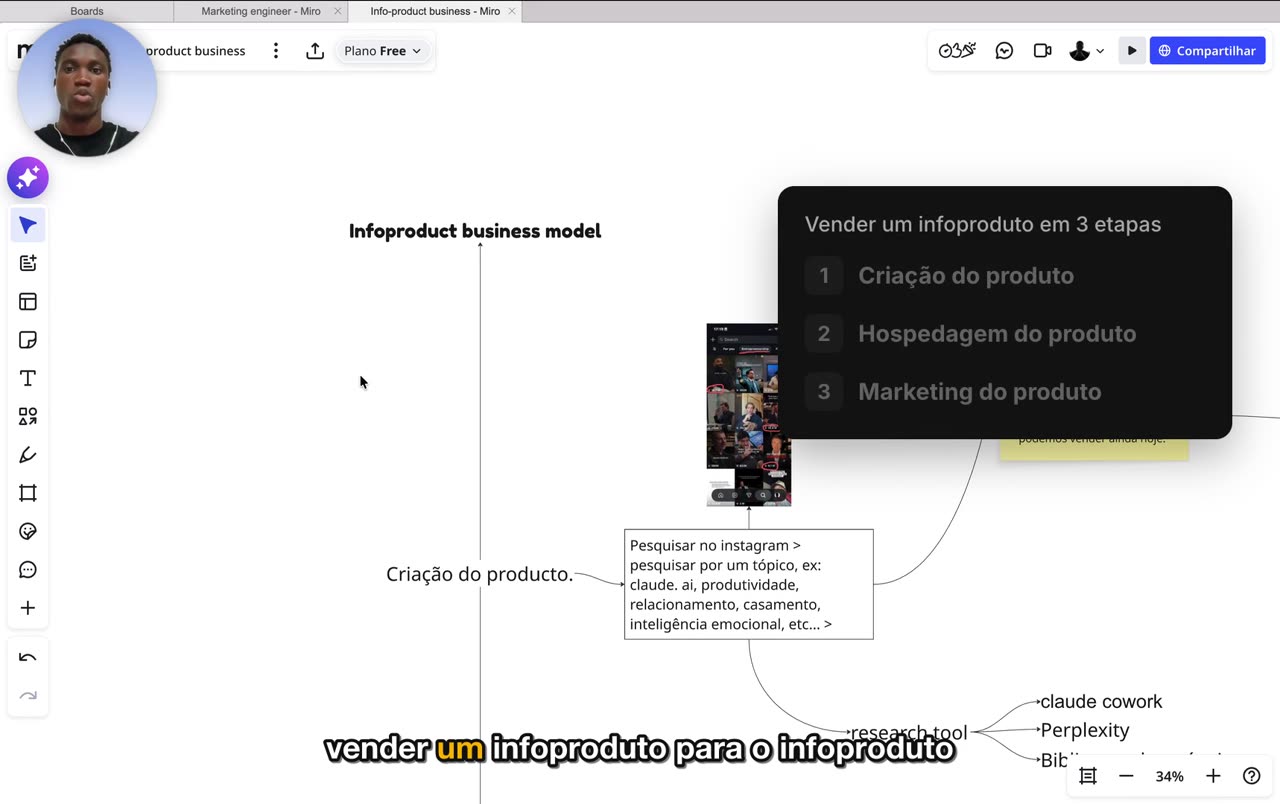Open the timer and activities tools

point(957,51)
